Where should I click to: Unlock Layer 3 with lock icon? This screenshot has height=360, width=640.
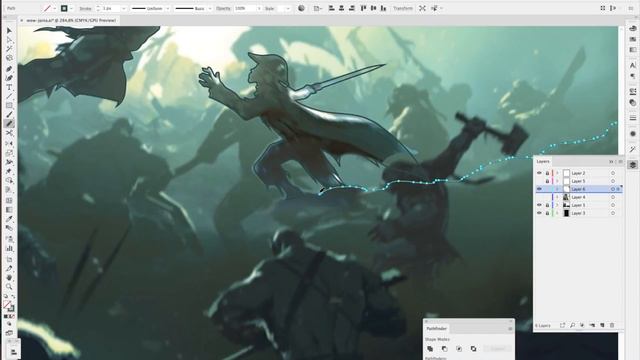click(x=547, y=213)
